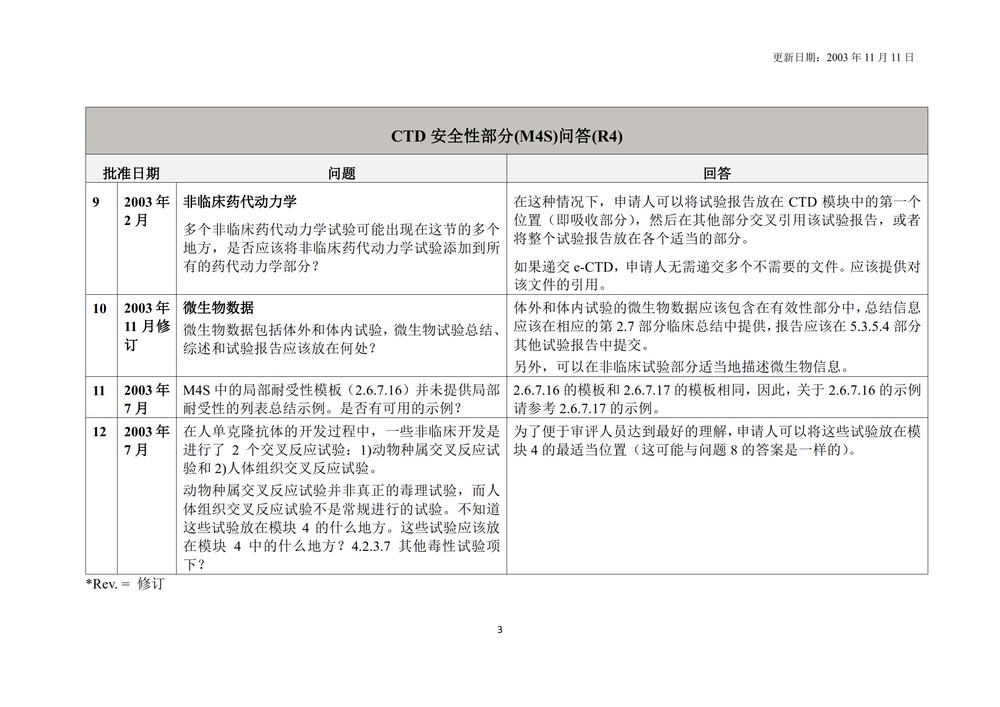The width and height of the screenshot is (1000, 707).
Task: Click row number 9 in the table
Action: tap(97, 201)
